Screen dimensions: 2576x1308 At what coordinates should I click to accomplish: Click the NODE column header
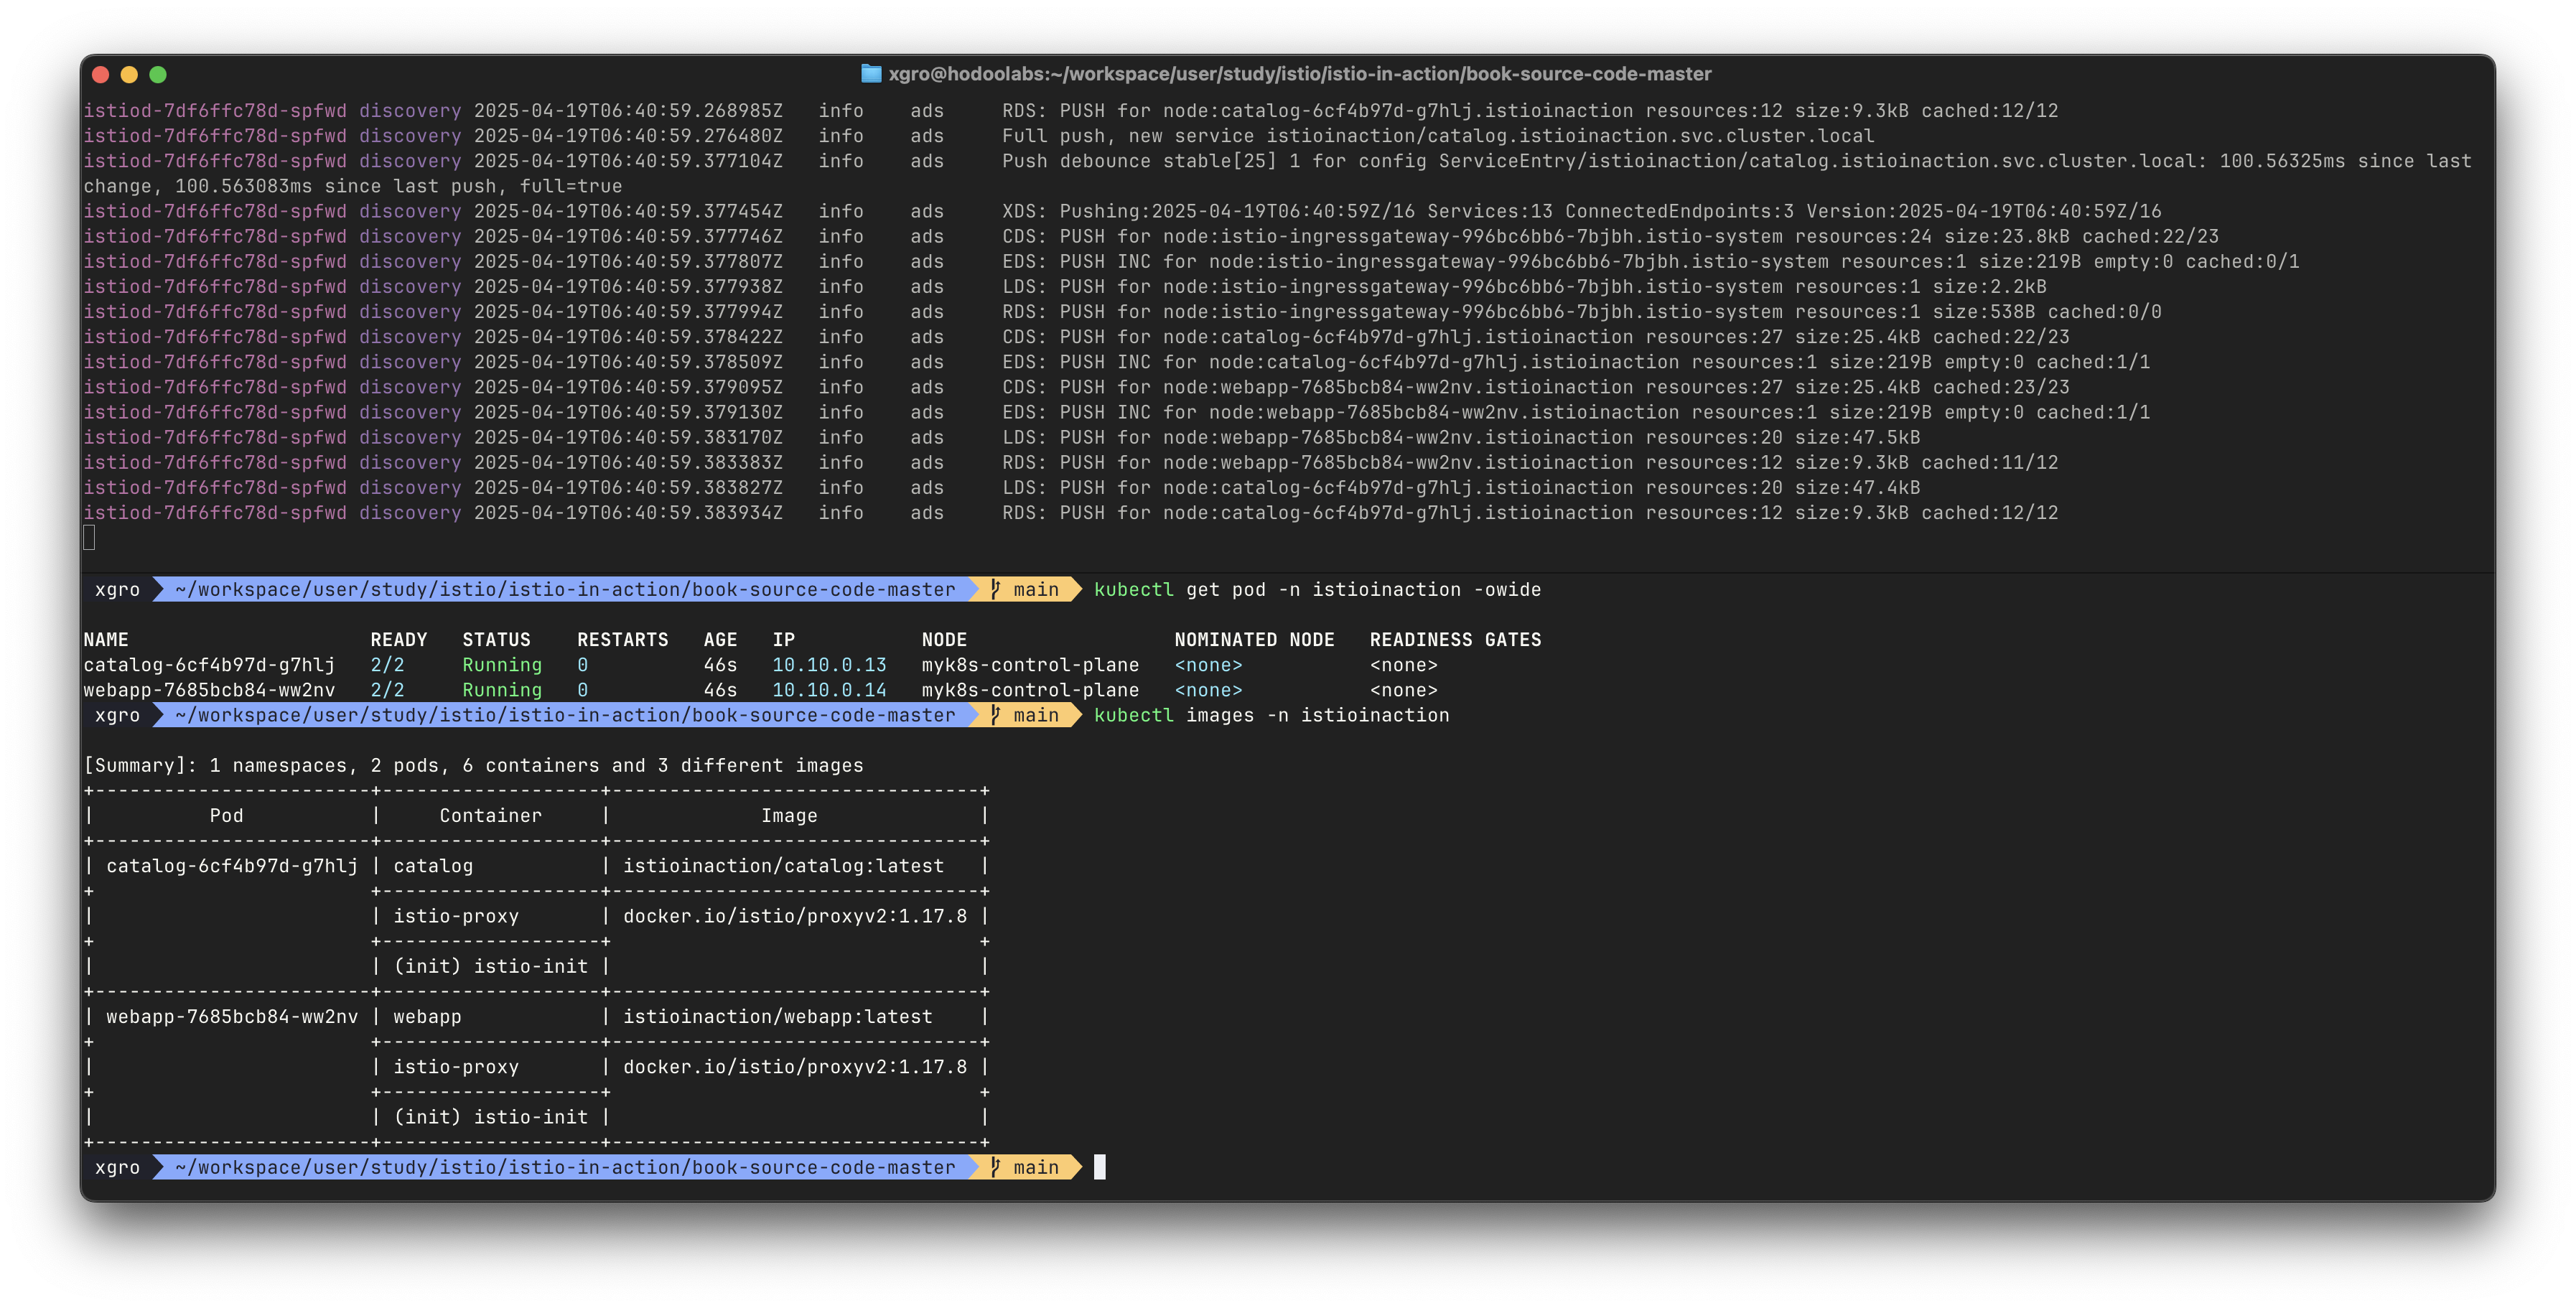tap(944, 640)
